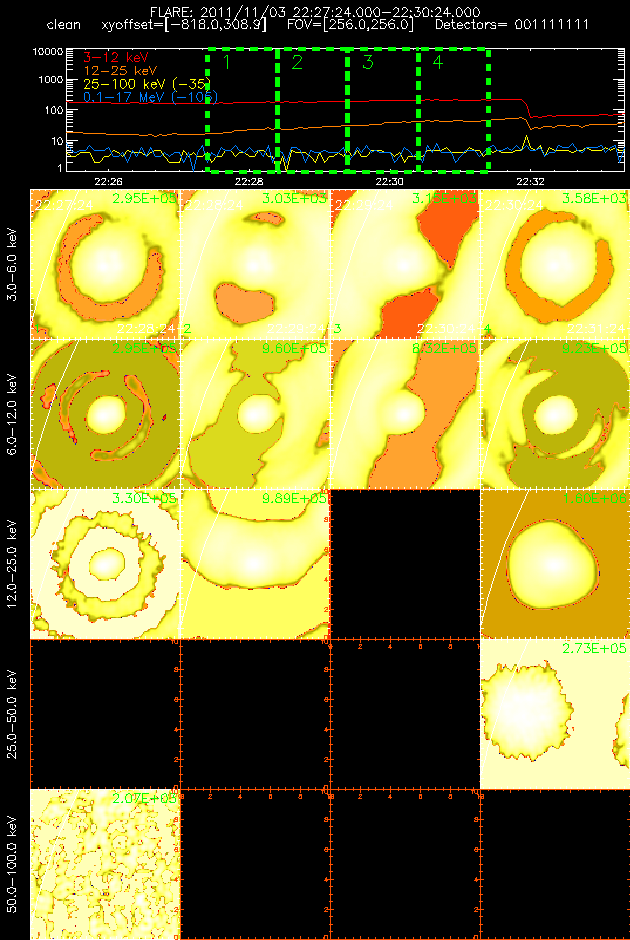Open the 12.0-25.0 keV image labeled 3.30E+05
This screenshot has width=630, height=940.
[105, 564]
